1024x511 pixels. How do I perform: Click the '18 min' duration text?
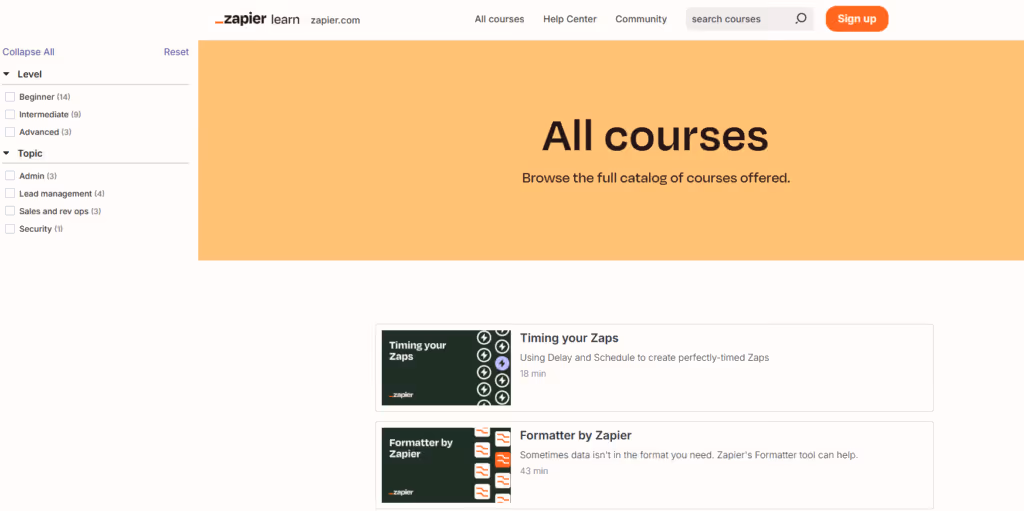[x=533, y=374]
